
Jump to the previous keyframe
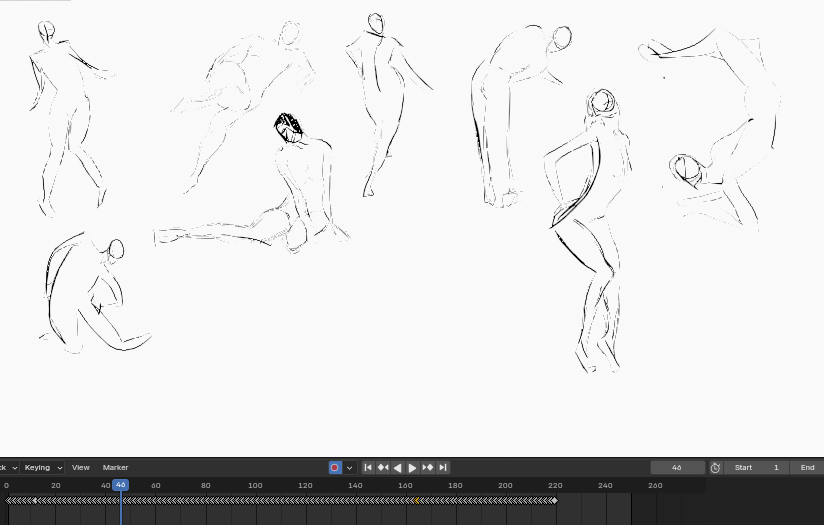[x=383, y=468]
